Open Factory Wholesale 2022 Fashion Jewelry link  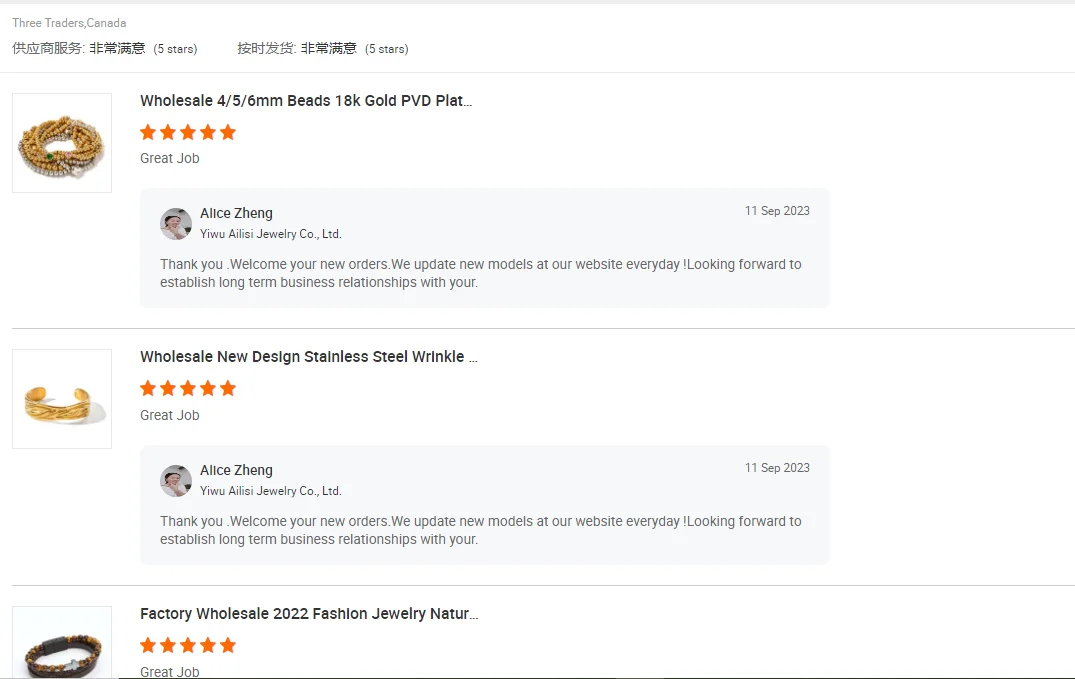(x=309, y=614)
